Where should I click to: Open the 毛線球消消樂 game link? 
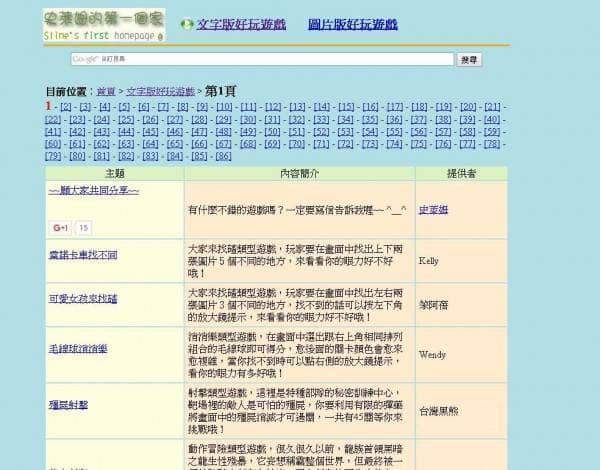[x=78, y=349]
